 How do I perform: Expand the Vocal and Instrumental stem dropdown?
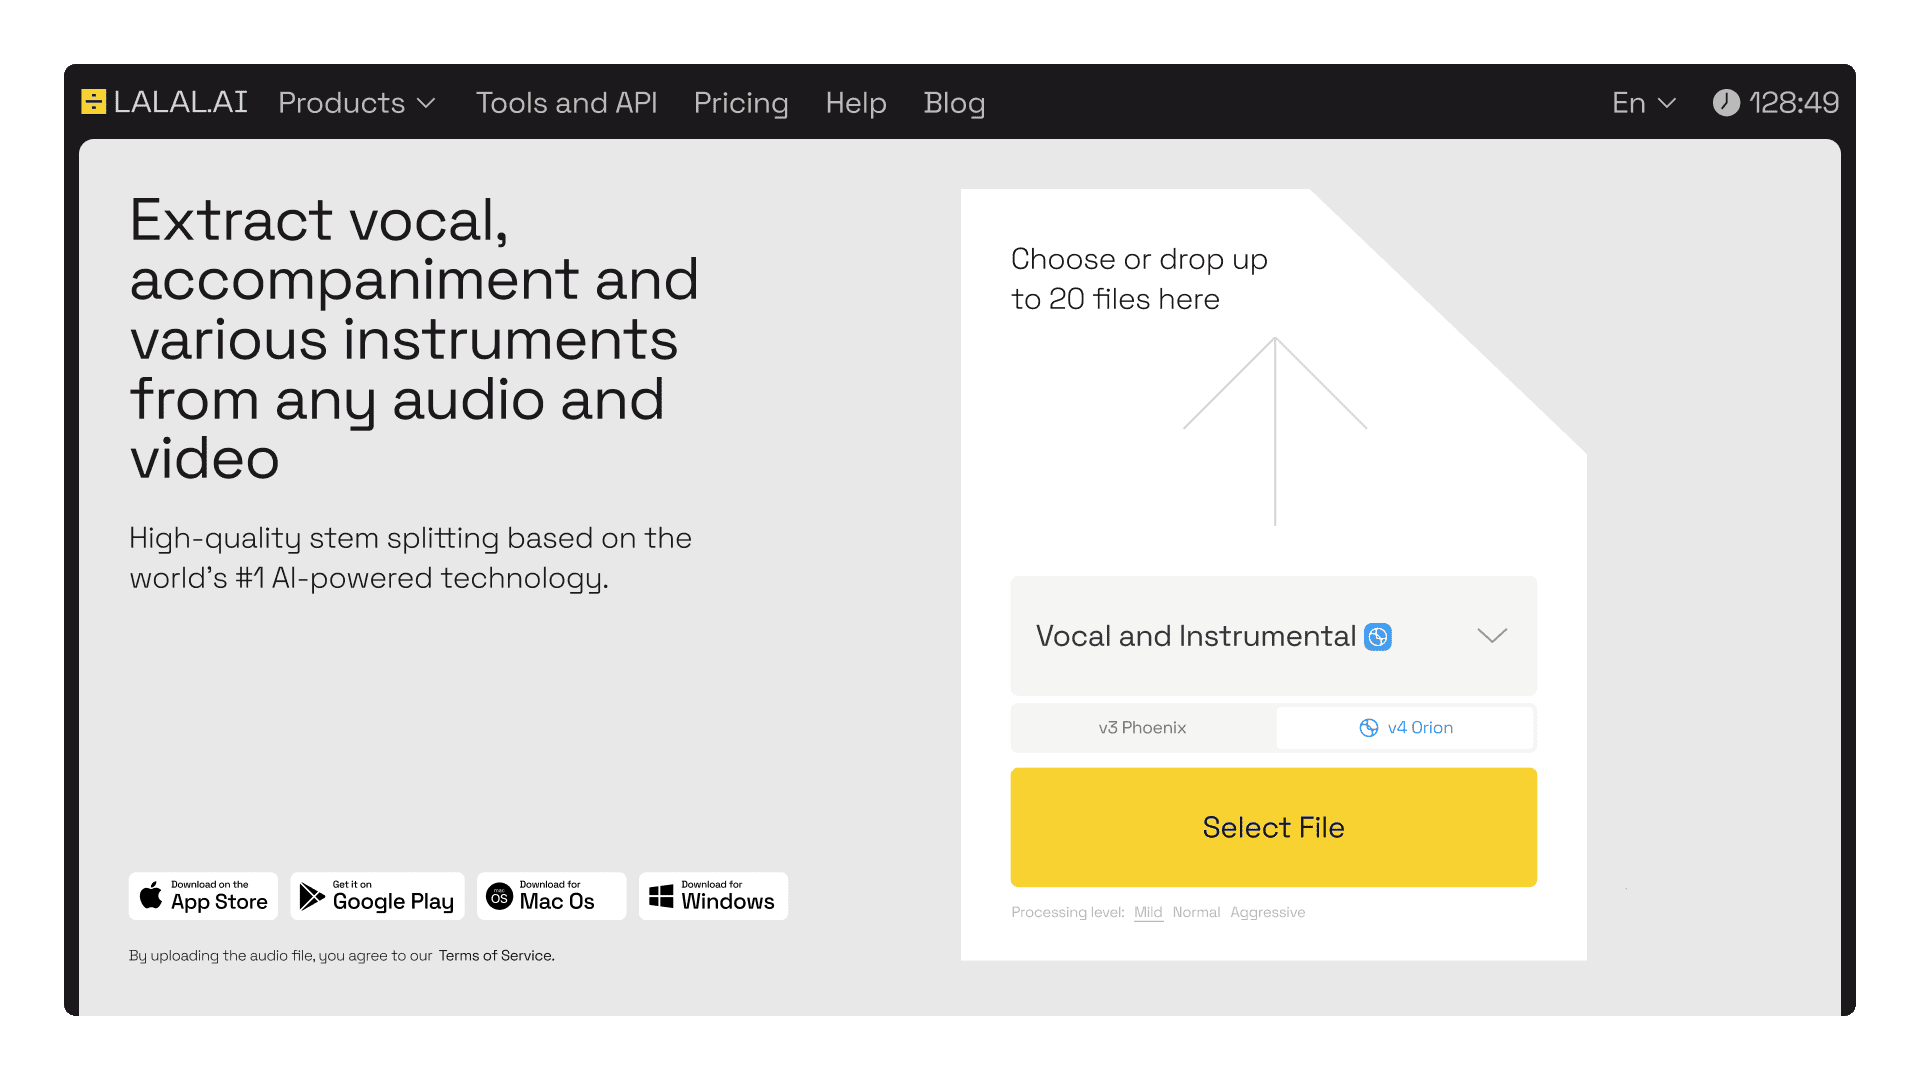(x=1492, y=636)
